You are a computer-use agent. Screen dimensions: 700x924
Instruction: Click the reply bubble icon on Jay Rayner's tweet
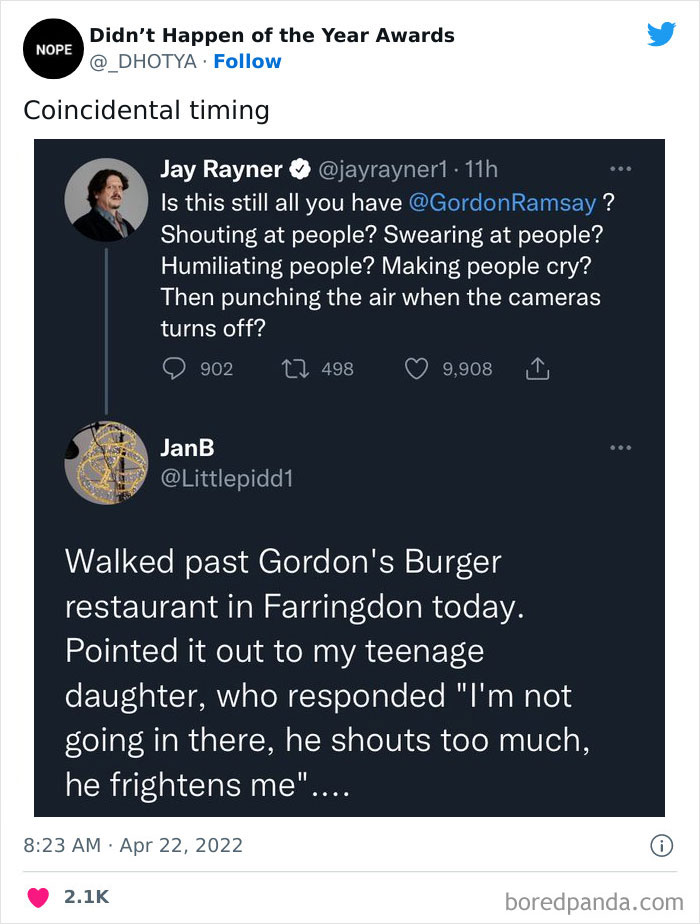[174, 369]
